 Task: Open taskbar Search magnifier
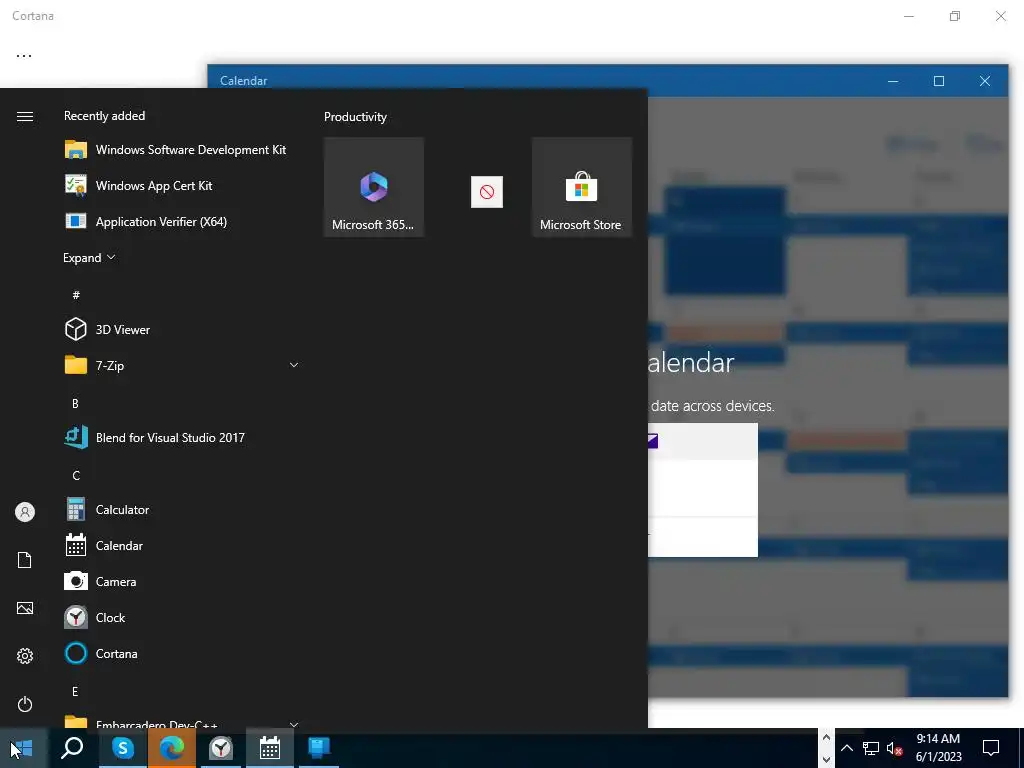tap(72, 748)
